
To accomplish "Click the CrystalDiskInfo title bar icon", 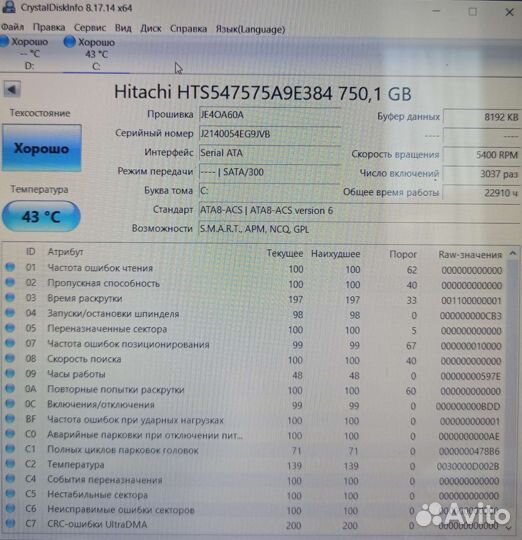I will pyautogui.click(x=9, y=7).
